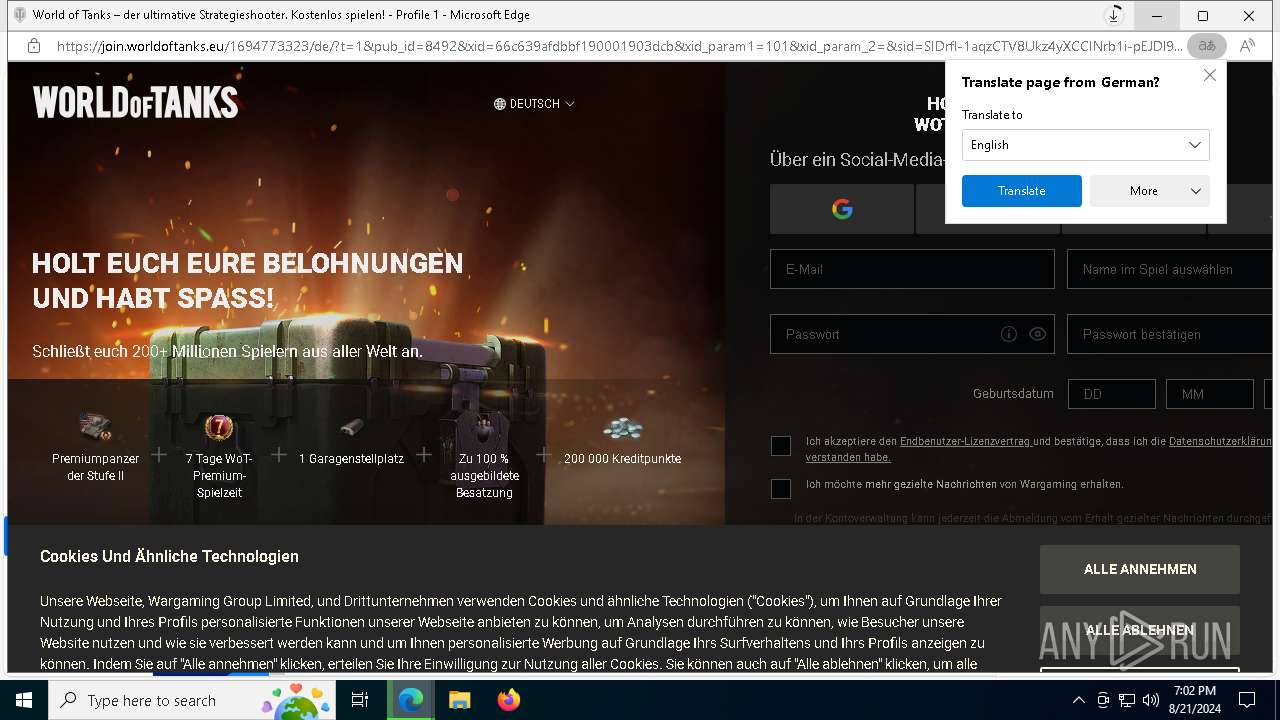Click the password info icon
Image resolution: width=1280 pixels, height=720 pixels.
1008,334
